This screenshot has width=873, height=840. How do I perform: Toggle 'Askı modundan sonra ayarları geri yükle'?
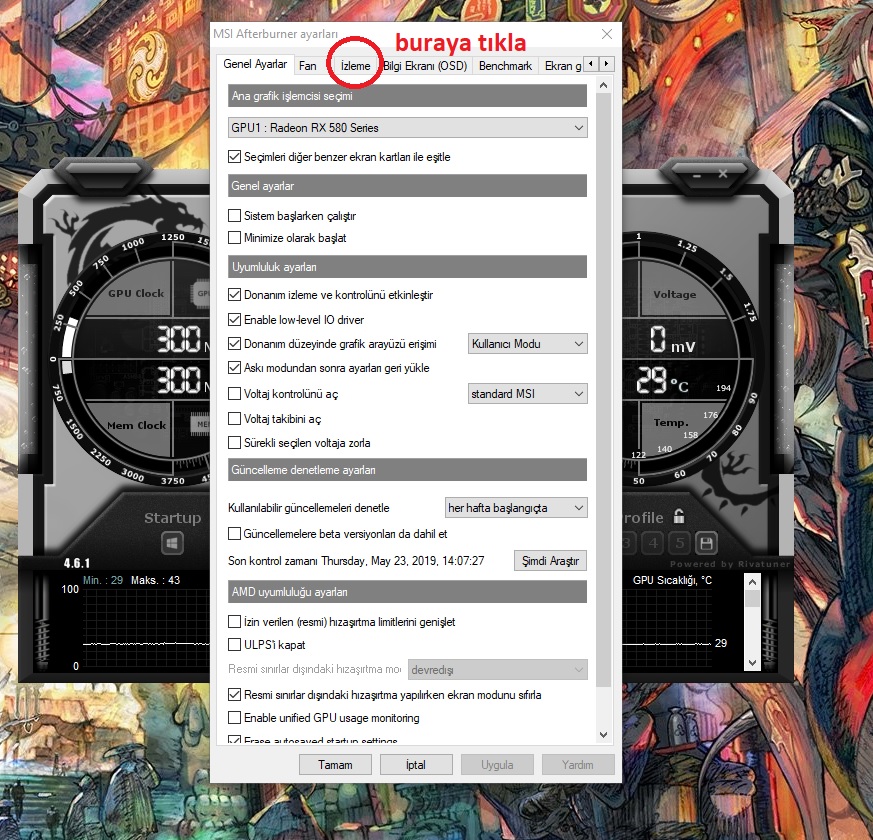234,367
